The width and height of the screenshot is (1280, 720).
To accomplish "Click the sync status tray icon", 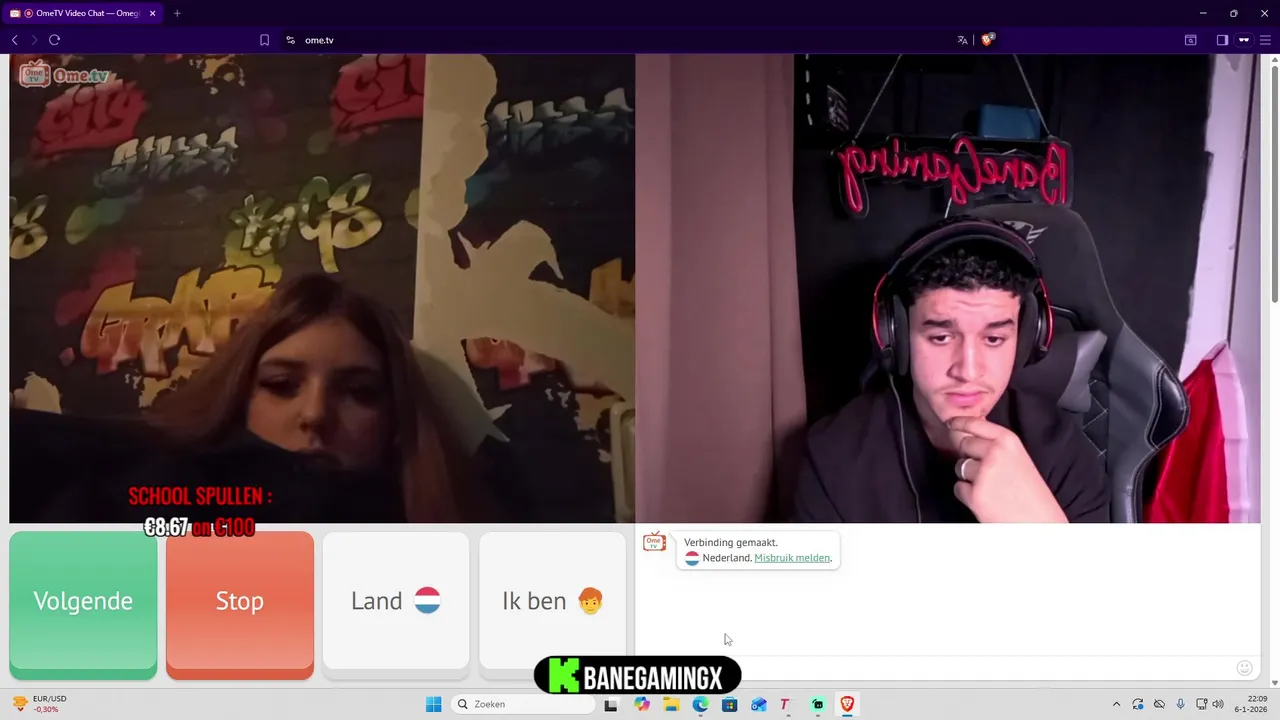I will coord(1138,704).
